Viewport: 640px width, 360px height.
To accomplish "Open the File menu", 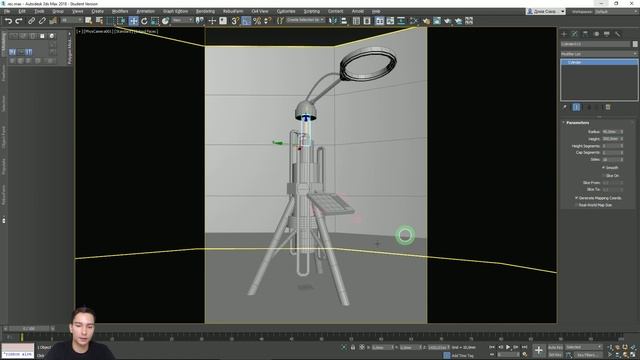I will click(x=7, y=11).
